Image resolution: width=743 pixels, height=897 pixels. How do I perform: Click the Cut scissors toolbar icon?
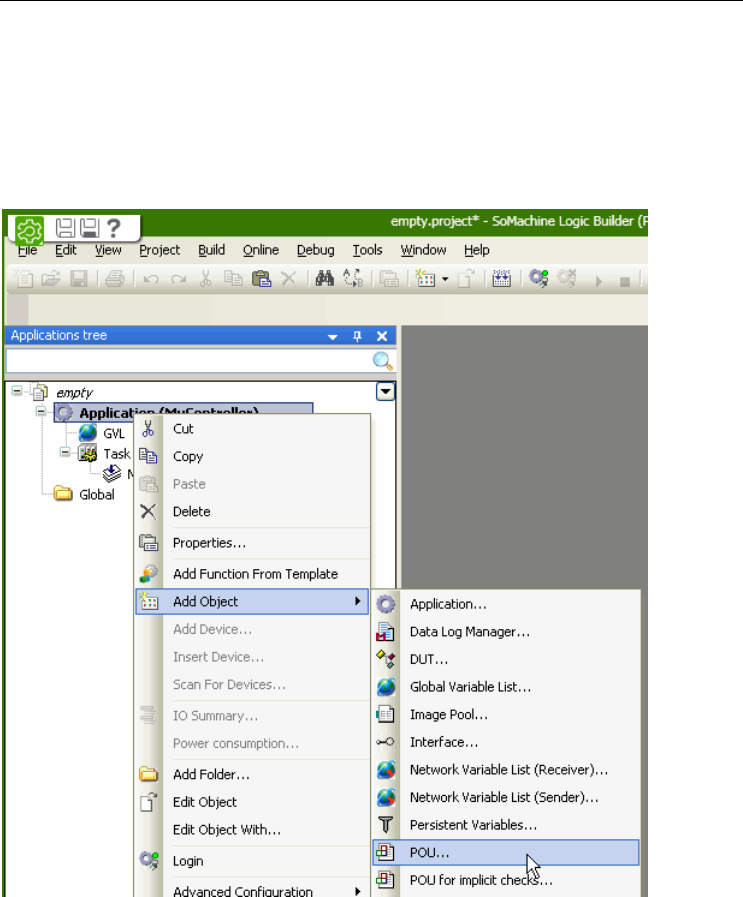click(205, 279)
